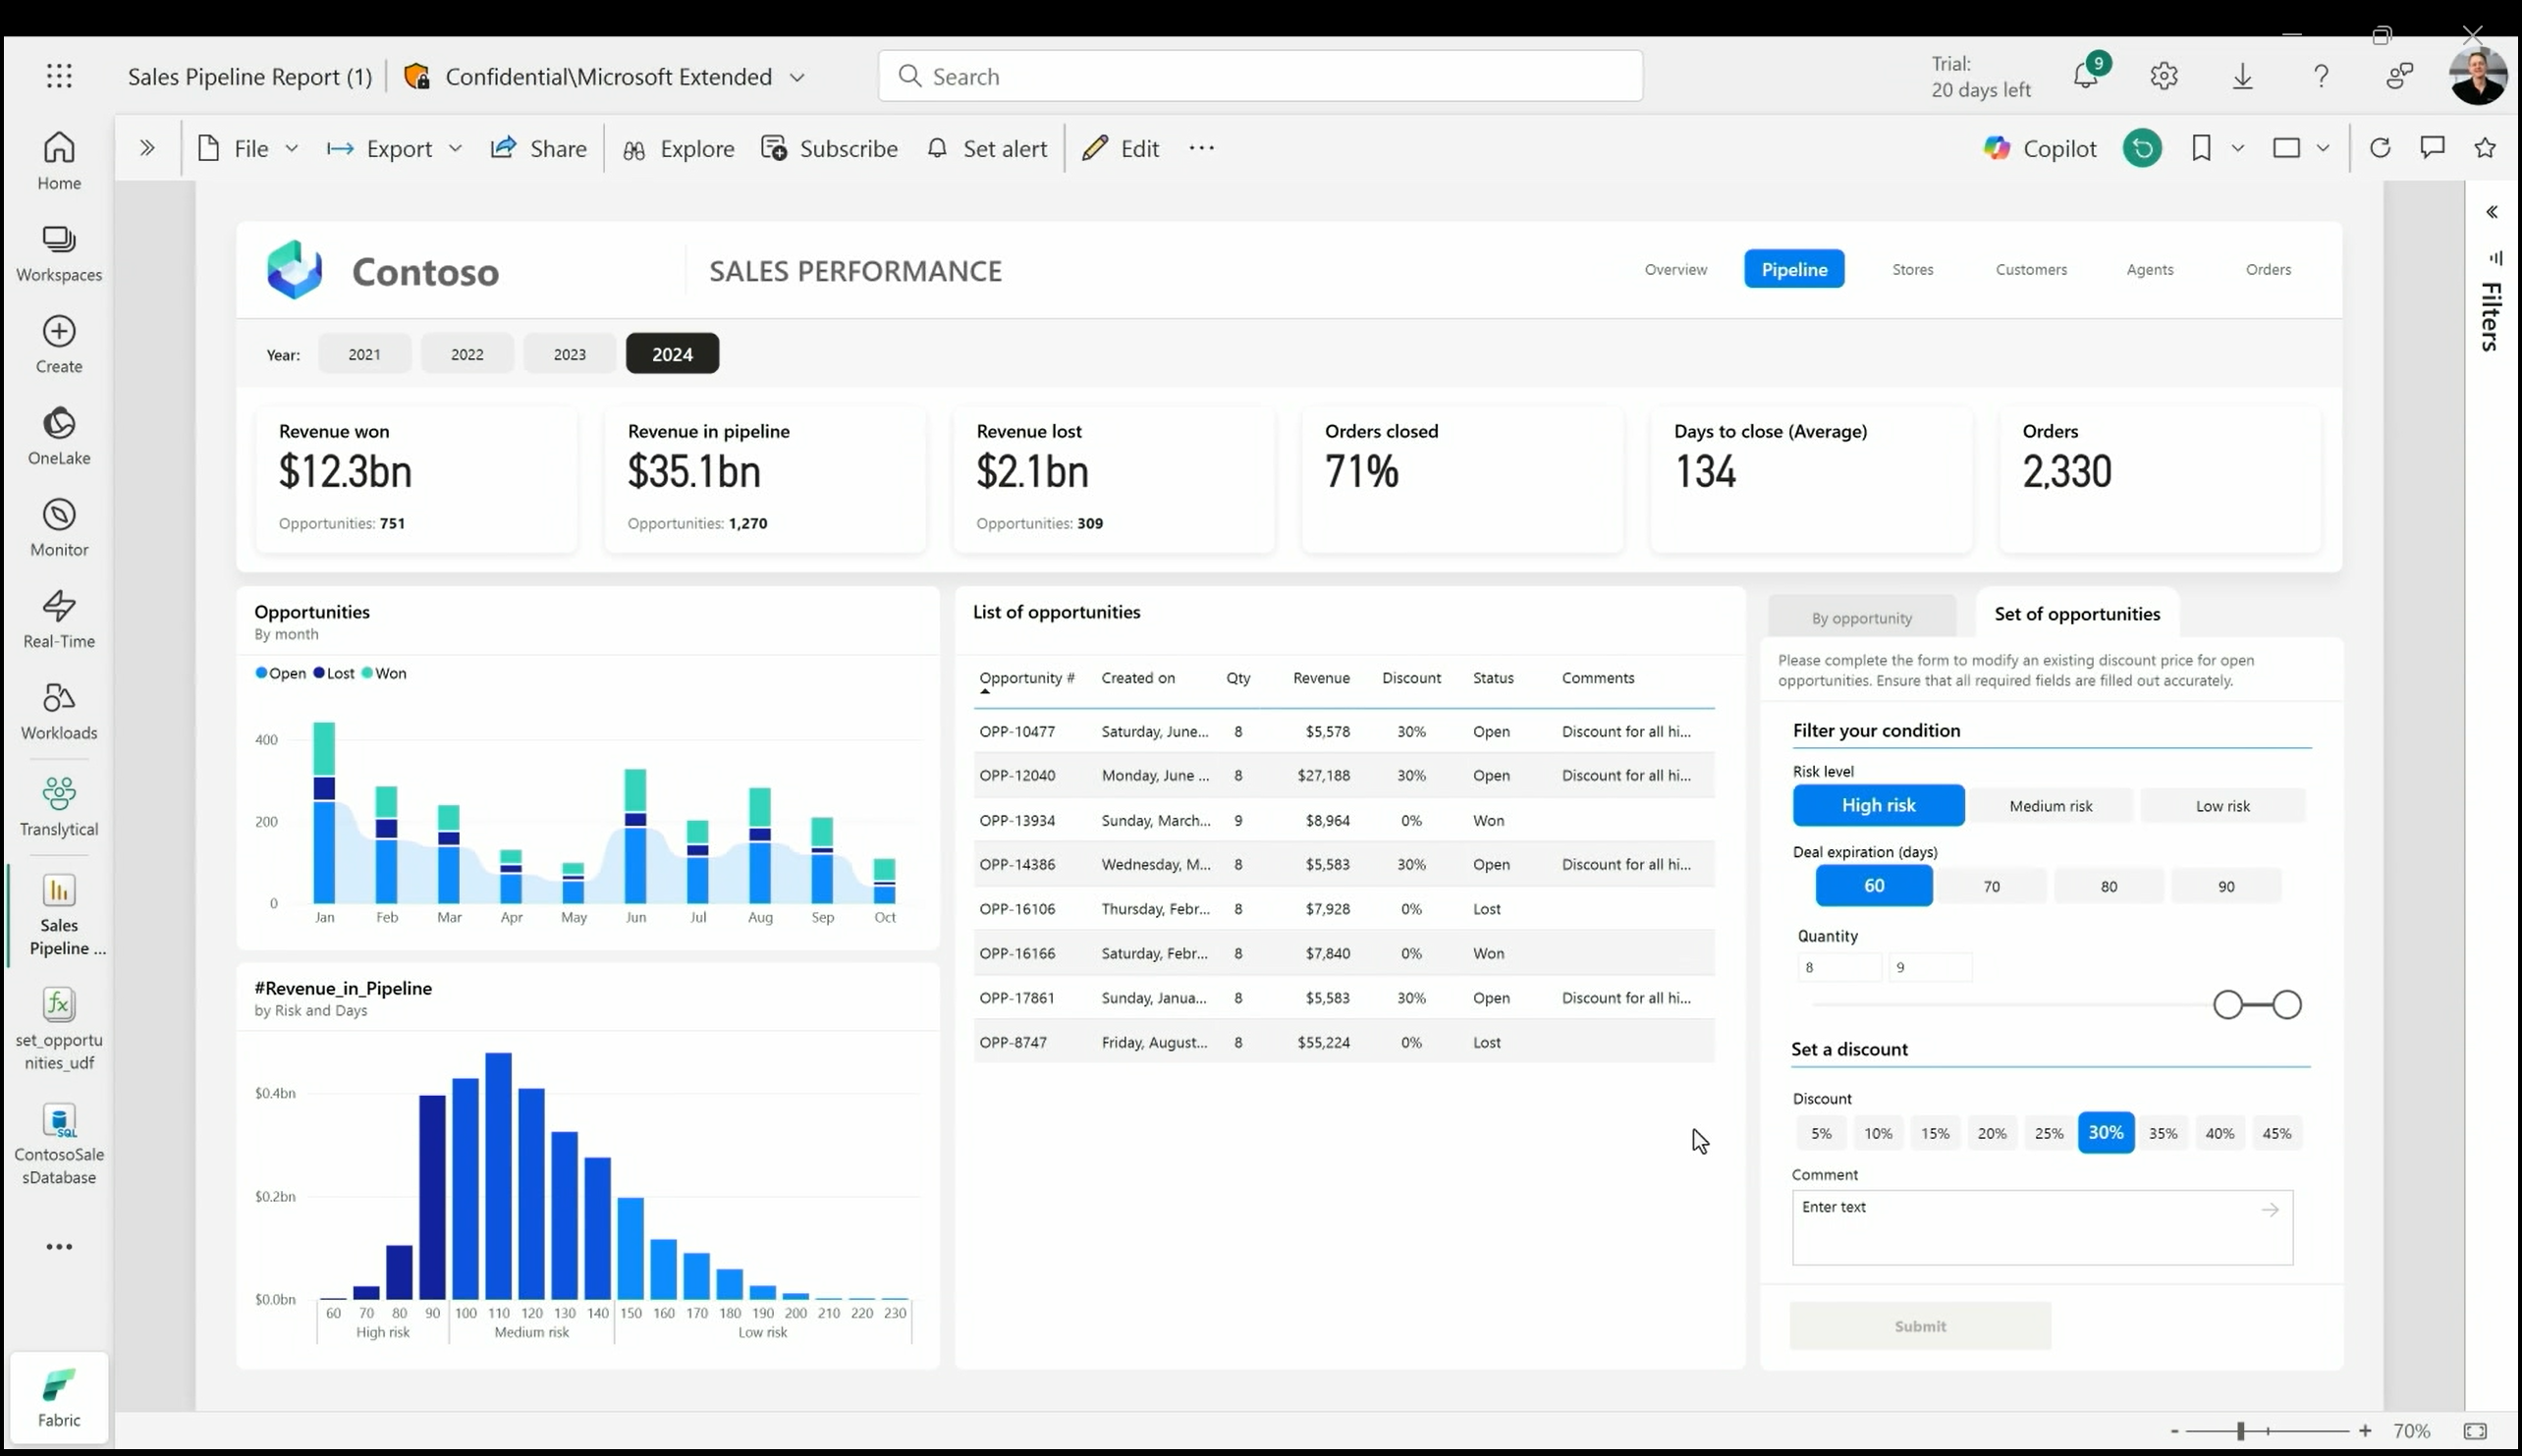Click the zoom level slider

[2268, 1431]
